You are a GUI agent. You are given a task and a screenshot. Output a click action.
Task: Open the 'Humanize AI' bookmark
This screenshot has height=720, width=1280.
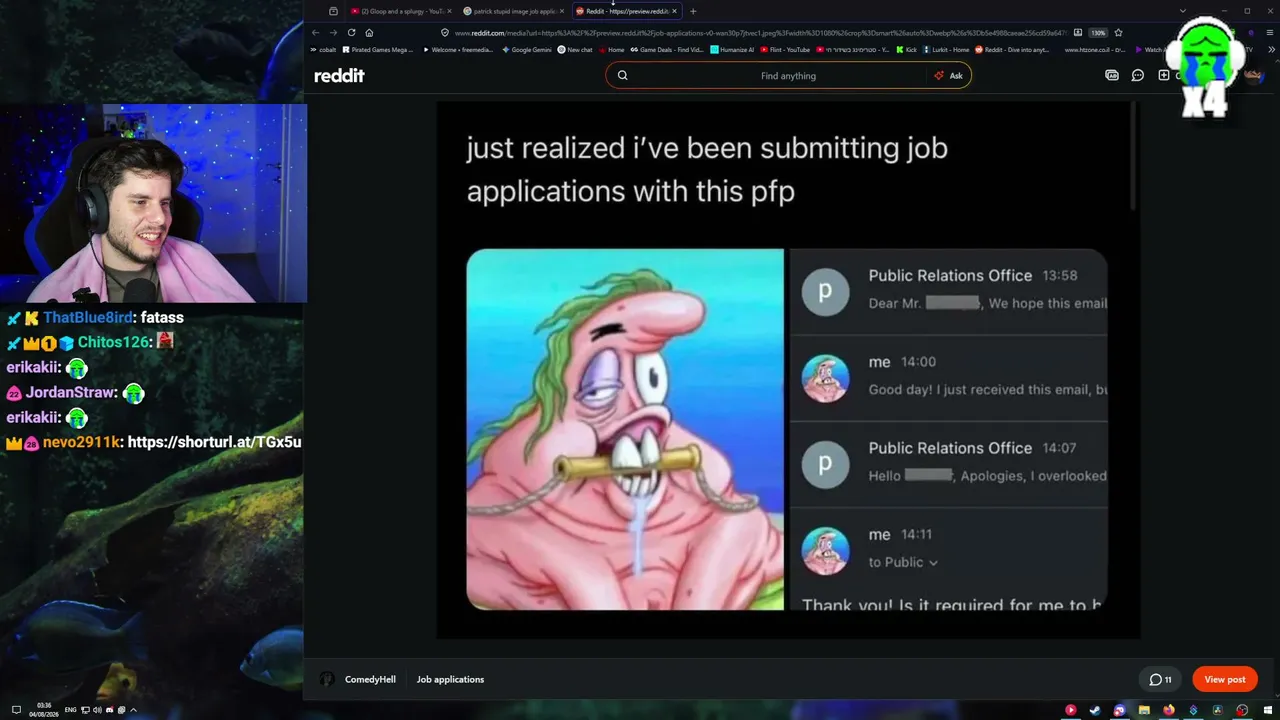[732, 50]
